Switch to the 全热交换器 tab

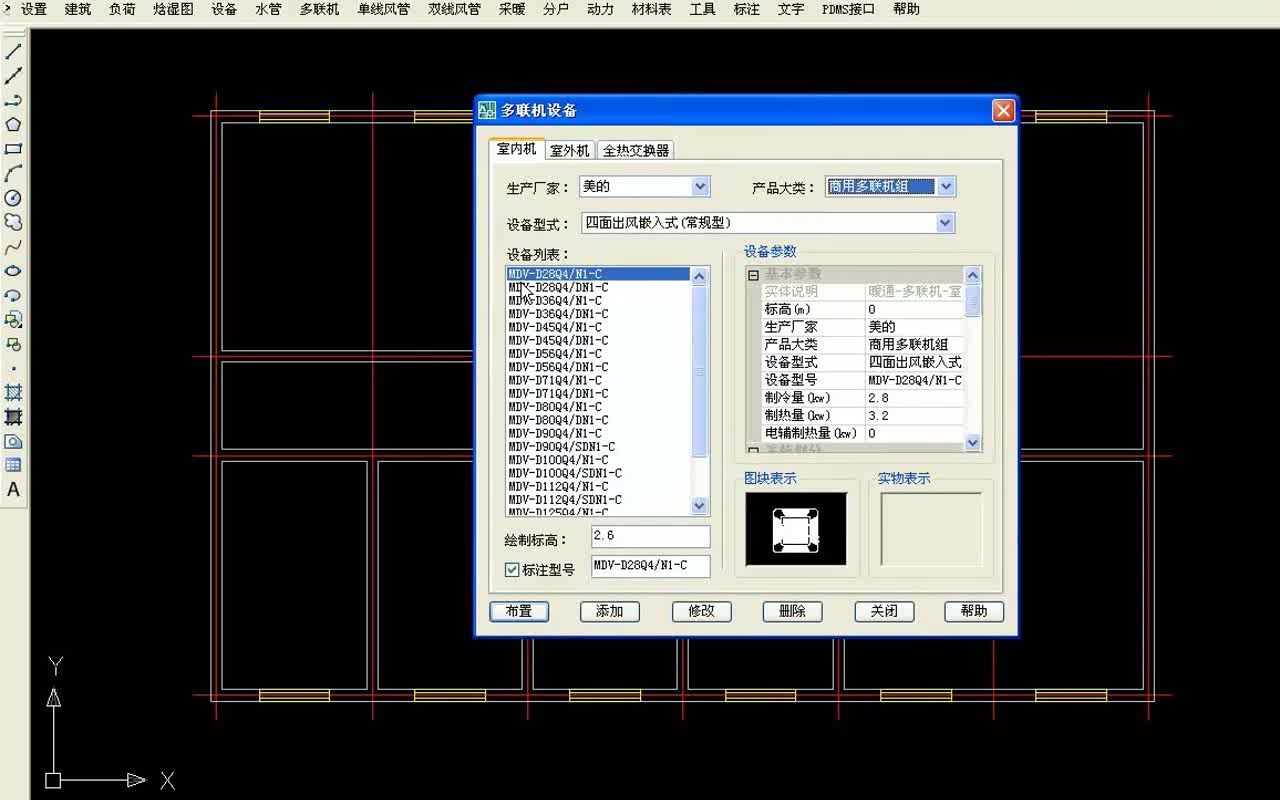(636, 151)
